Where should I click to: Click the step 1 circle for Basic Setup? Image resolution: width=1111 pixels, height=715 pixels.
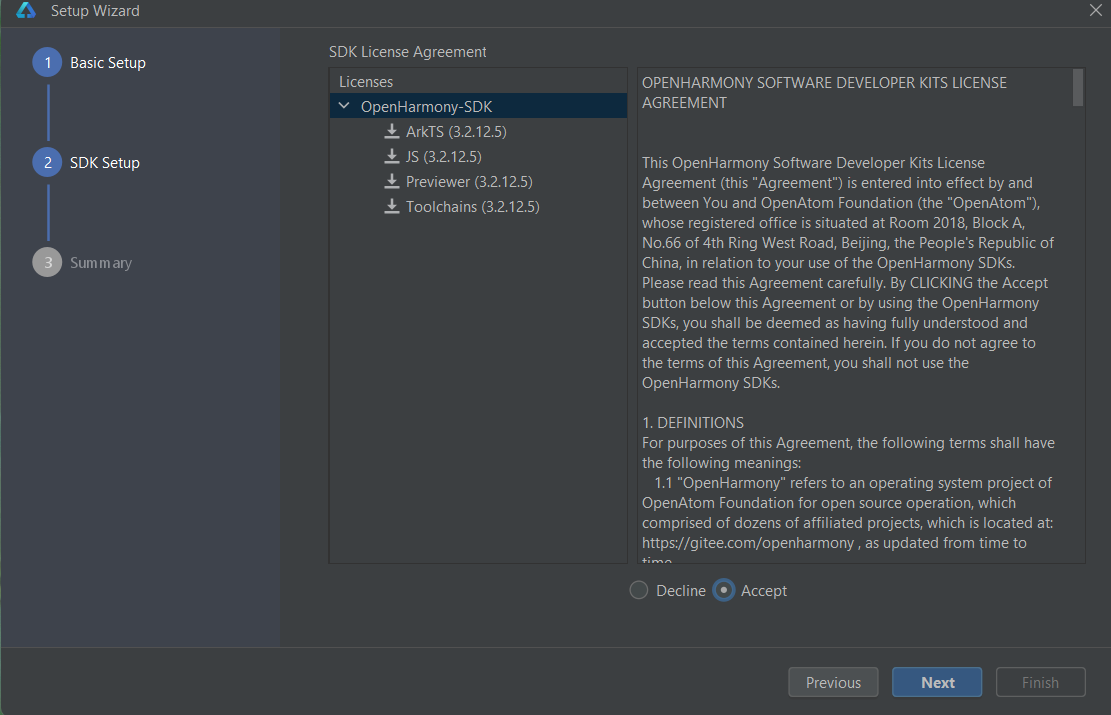point(47,62)
